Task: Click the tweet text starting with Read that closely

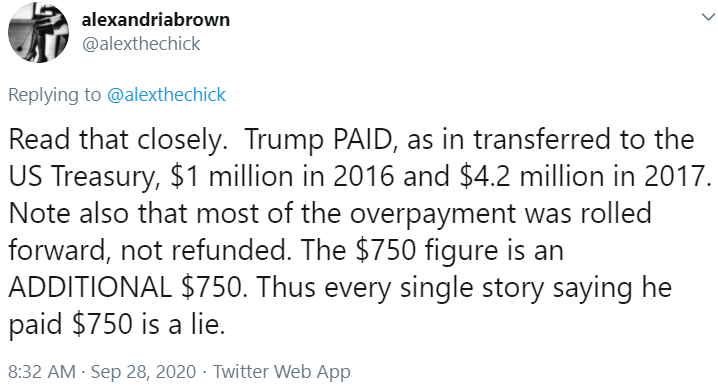Action: [x=359, y=232]
